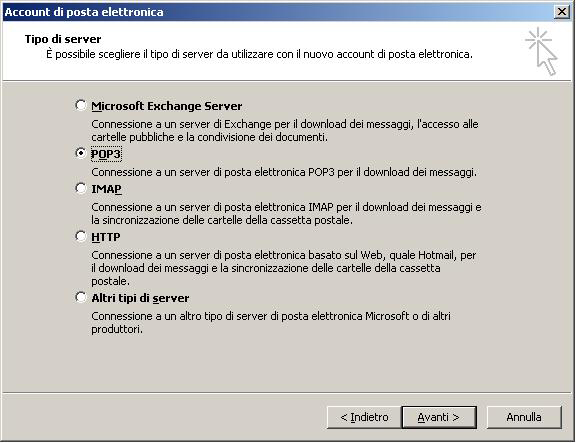Click the Account di posta elettronica title bar
577x443 pixels.
point(278,12)
